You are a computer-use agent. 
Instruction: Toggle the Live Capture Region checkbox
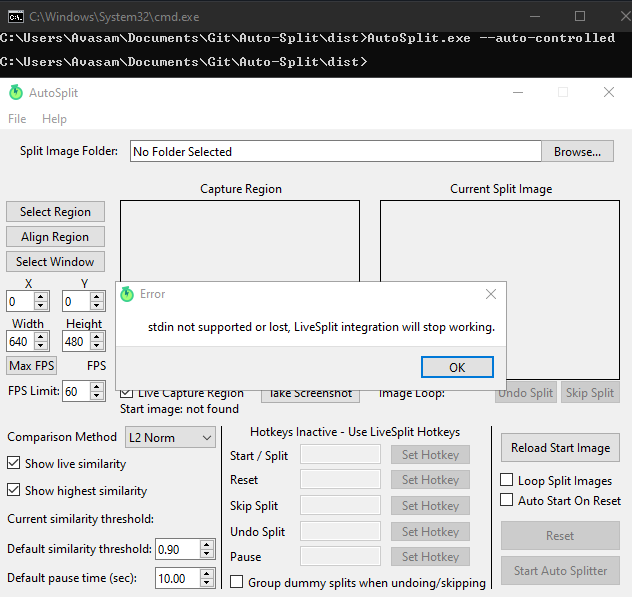click(127, 393)
